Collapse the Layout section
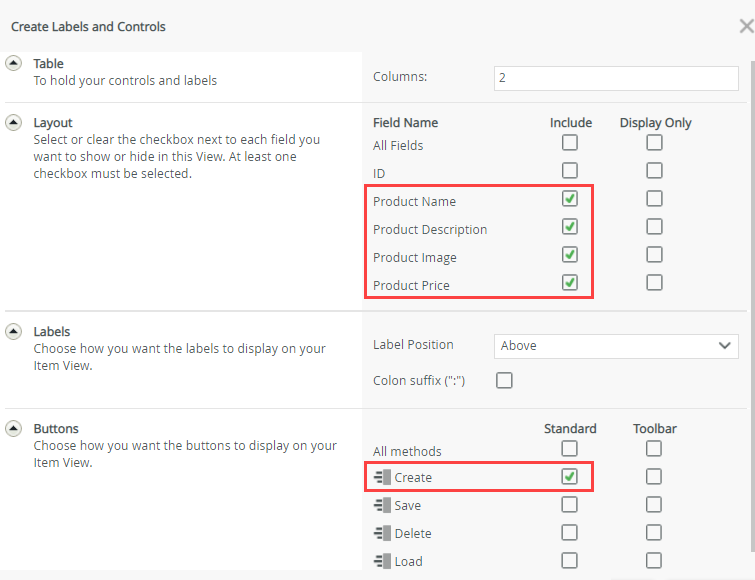This screenshot has width=755, height=580. pyautogui.click(x=14, y=123)
